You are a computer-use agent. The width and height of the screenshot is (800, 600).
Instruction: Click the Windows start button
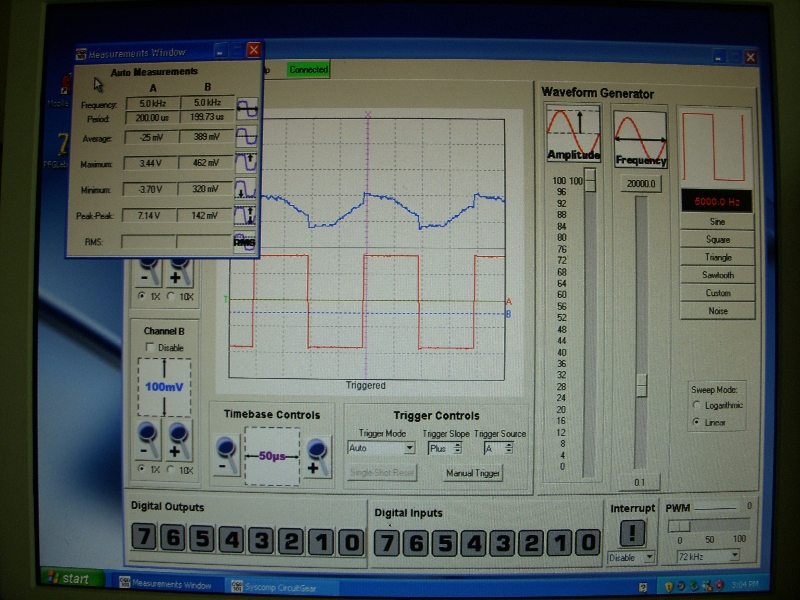point(74,579)
